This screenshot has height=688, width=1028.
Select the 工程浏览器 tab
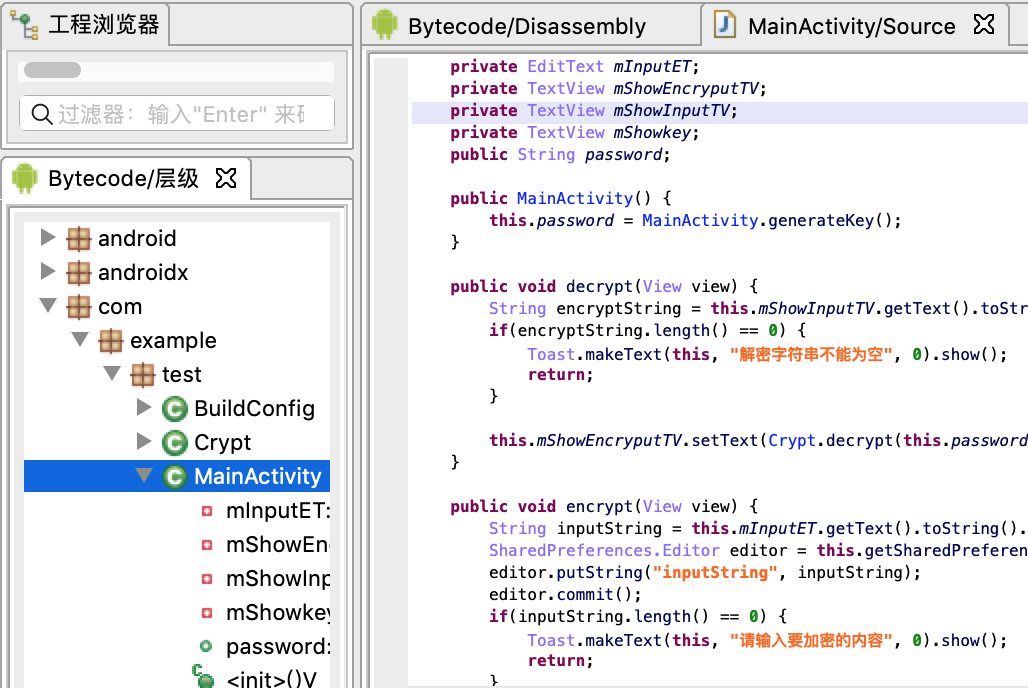[86, 25]
